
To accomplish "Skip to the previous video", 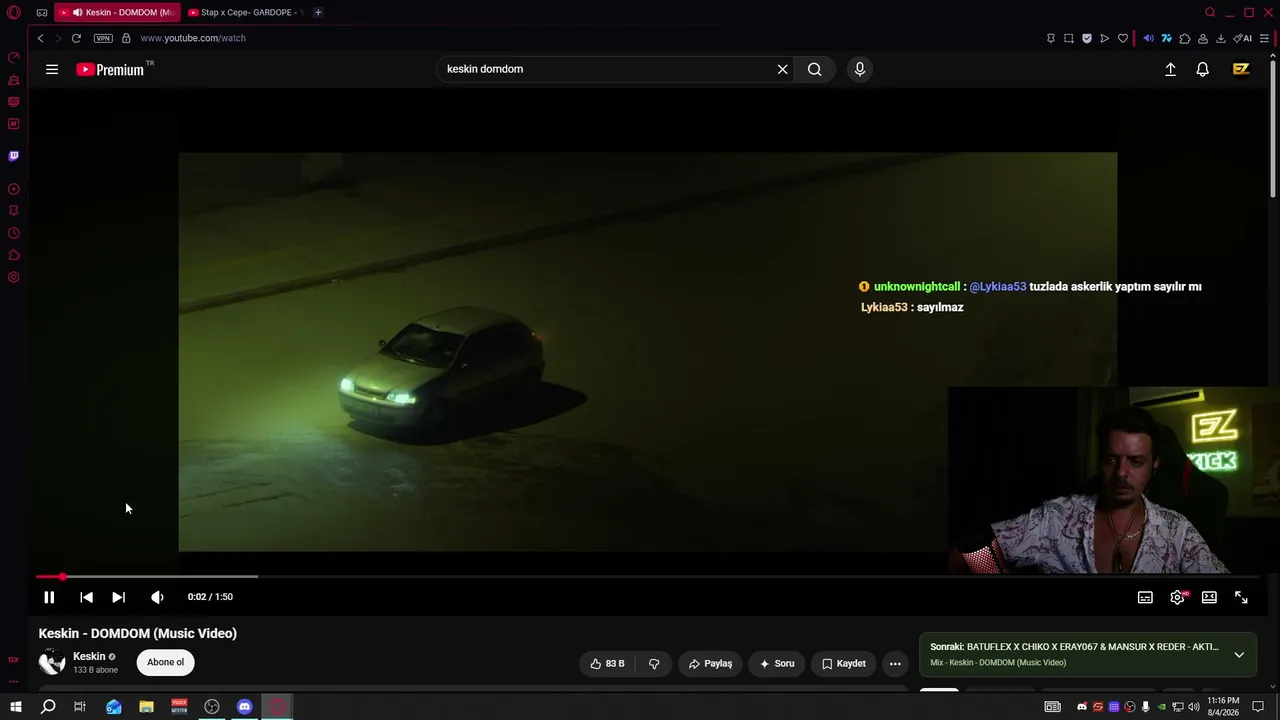I will click(x=86, y=597).
